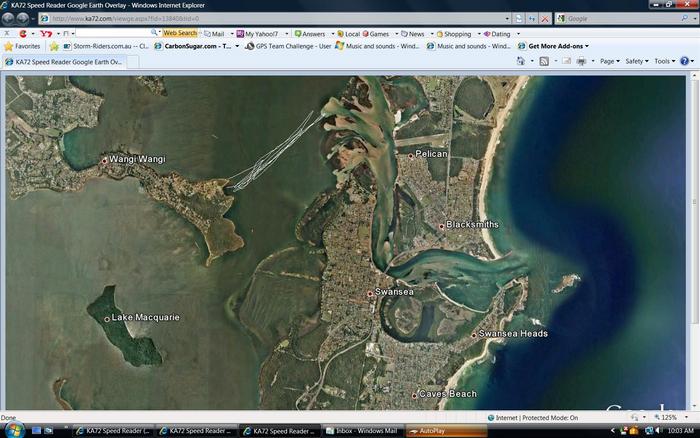The height and width of the screenshot is (438, 700).
Task: Click the Help question mark icon
Action: coord(685,61)
